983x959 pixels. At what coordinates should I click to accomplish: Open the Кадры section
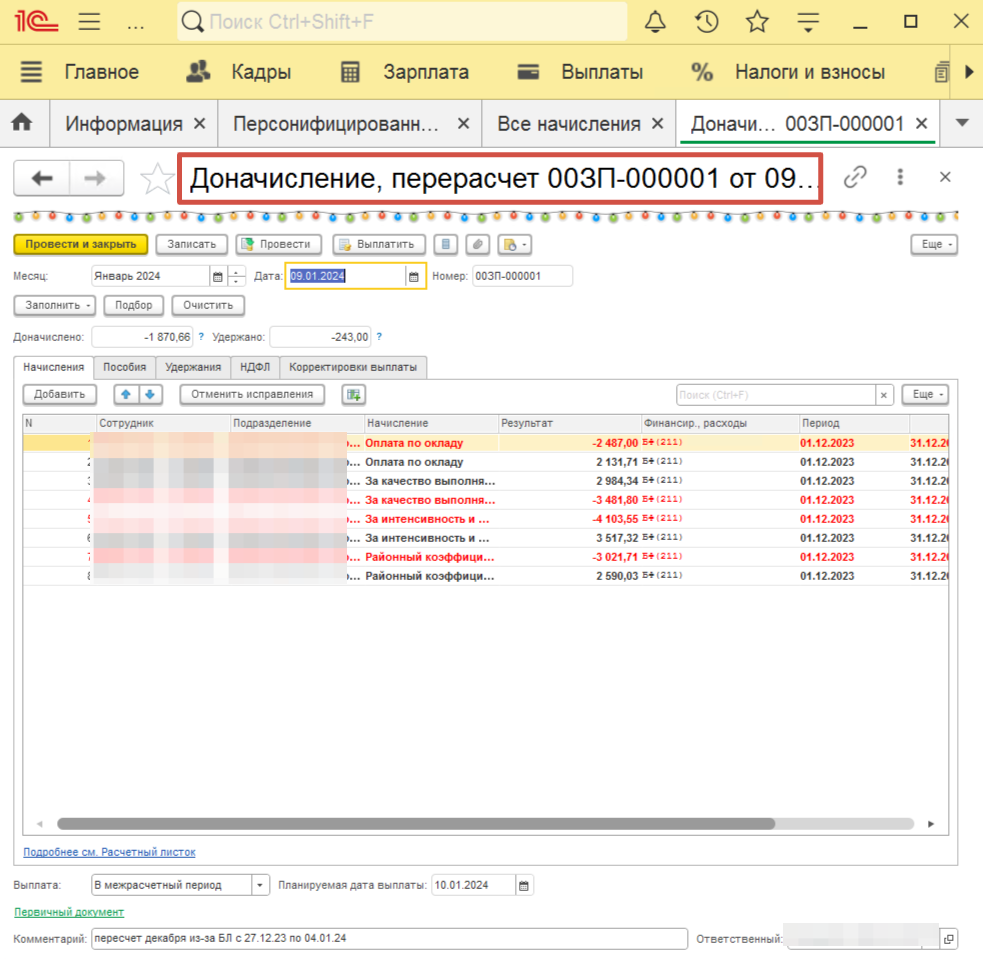click(x=239, y=72)
